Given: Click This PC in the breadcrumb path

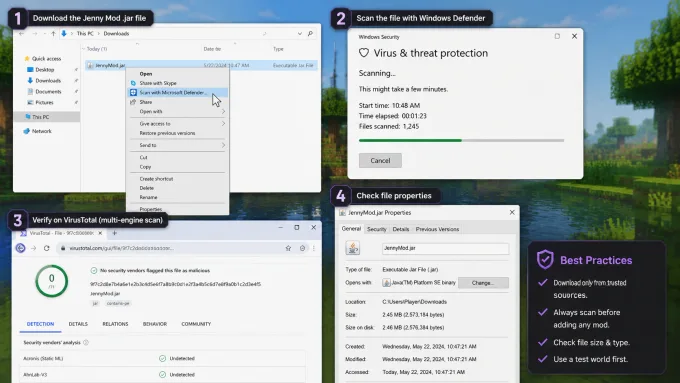Looking at the screenshot, I should coord(85,33).
